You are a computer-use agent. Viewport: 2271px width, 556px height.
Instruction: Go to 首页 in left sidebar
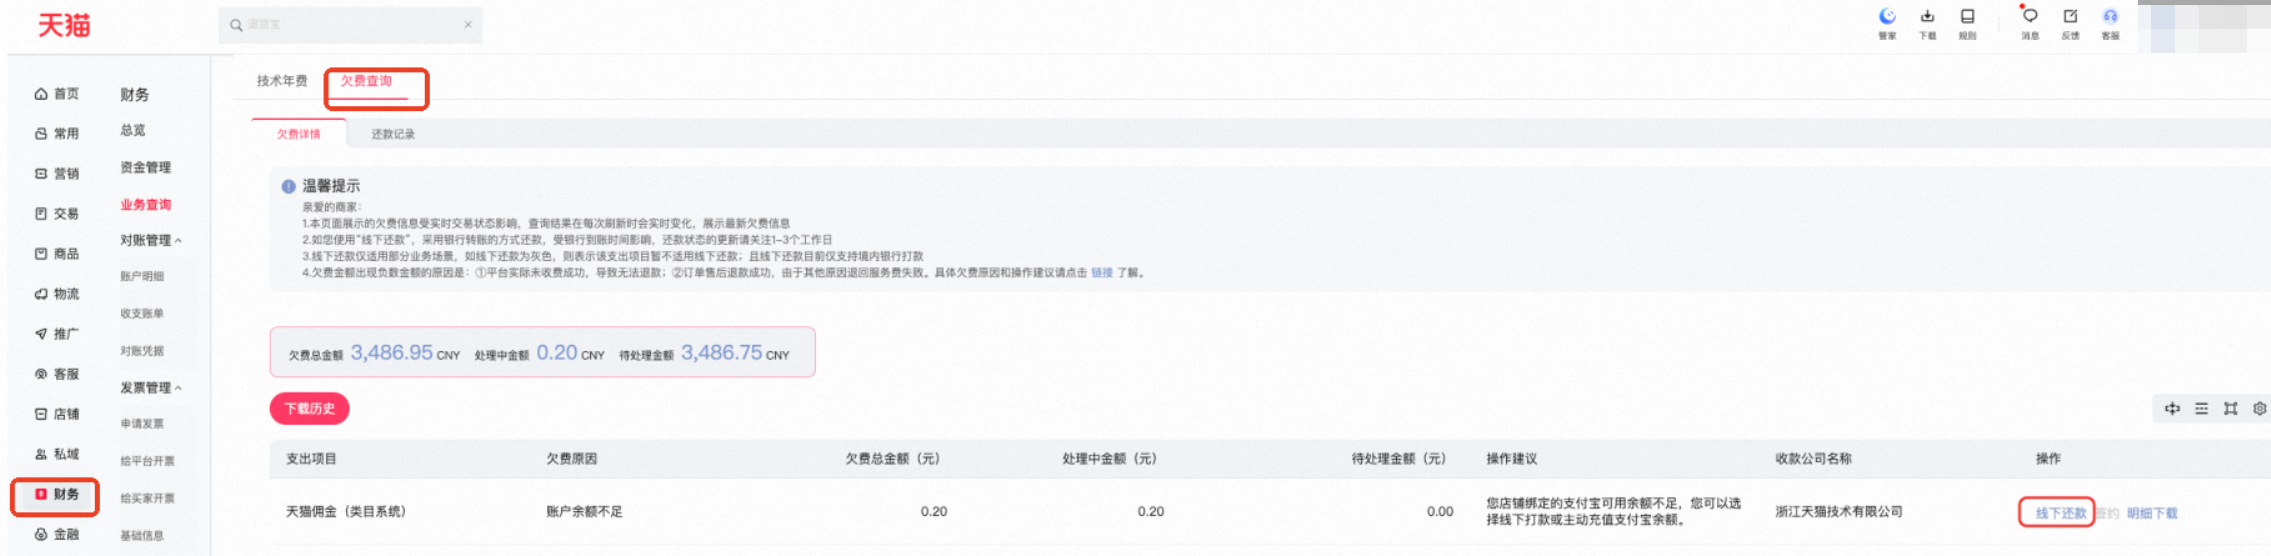(x=57, y=94)
